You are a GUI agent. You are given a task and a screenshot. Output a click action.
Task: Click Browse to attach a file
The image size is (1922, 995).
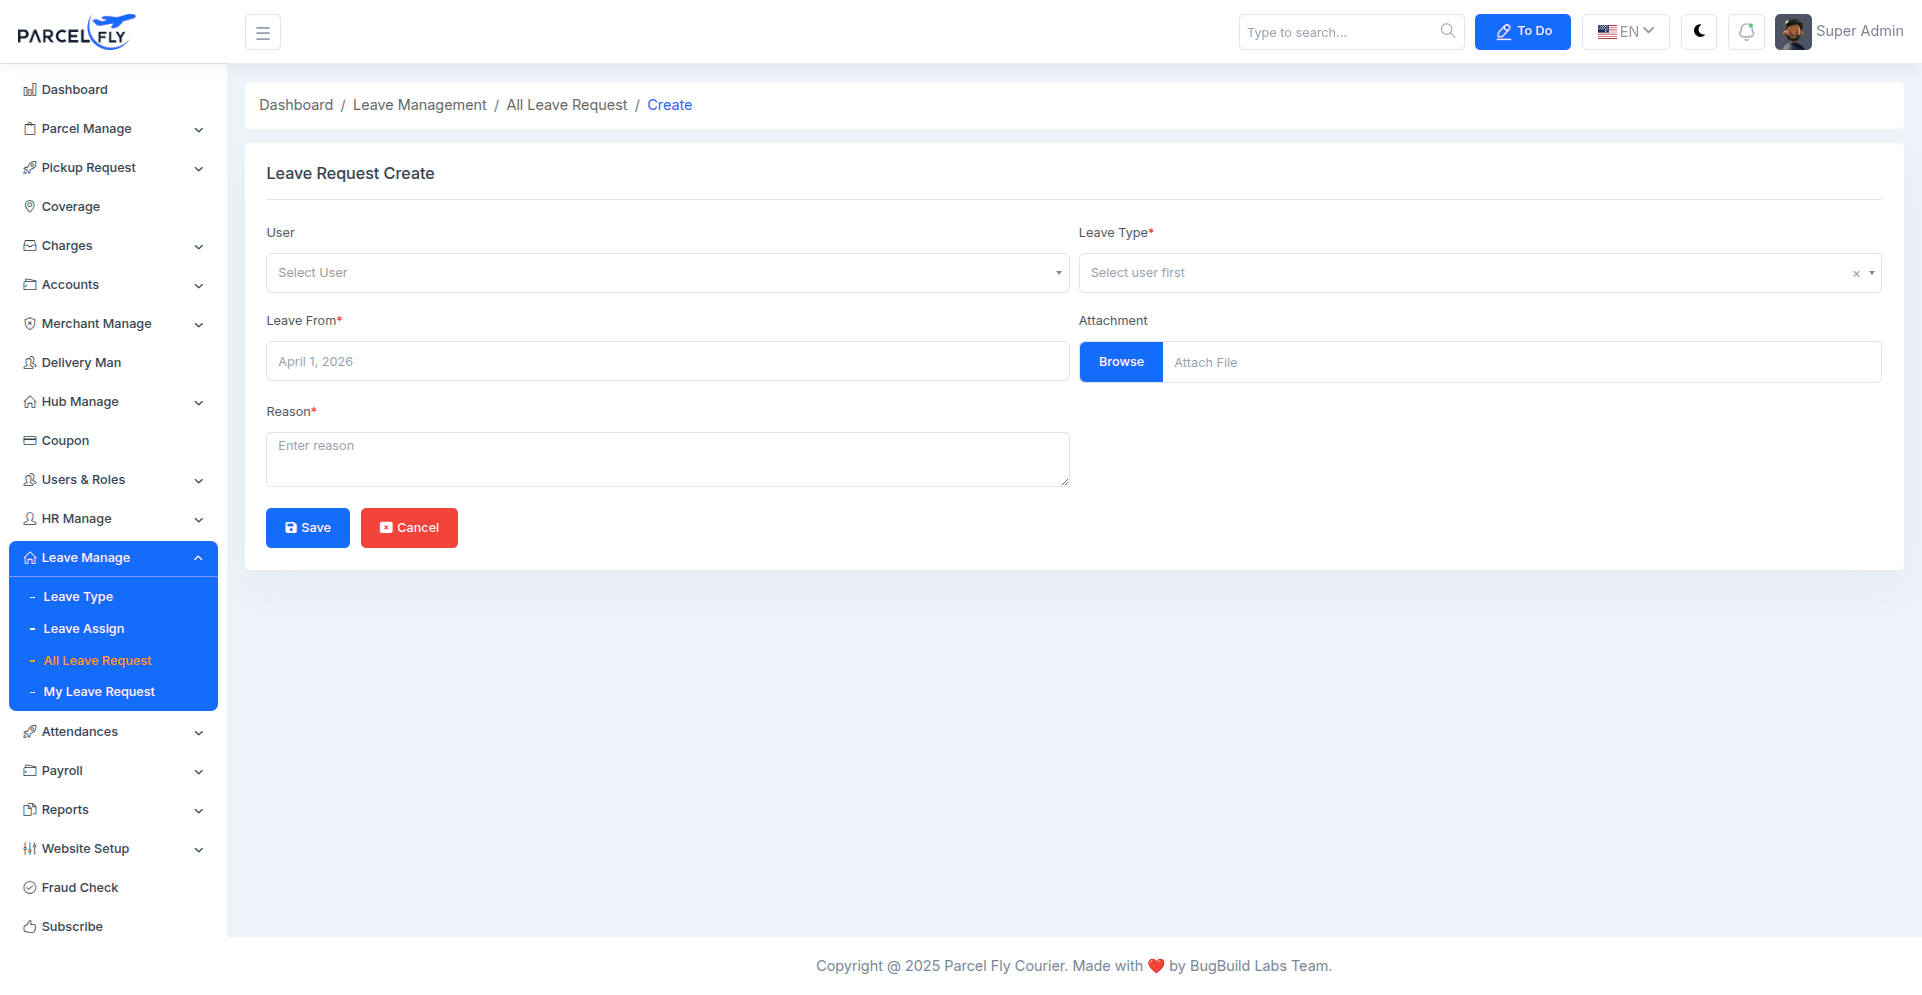pos(1120,361)
